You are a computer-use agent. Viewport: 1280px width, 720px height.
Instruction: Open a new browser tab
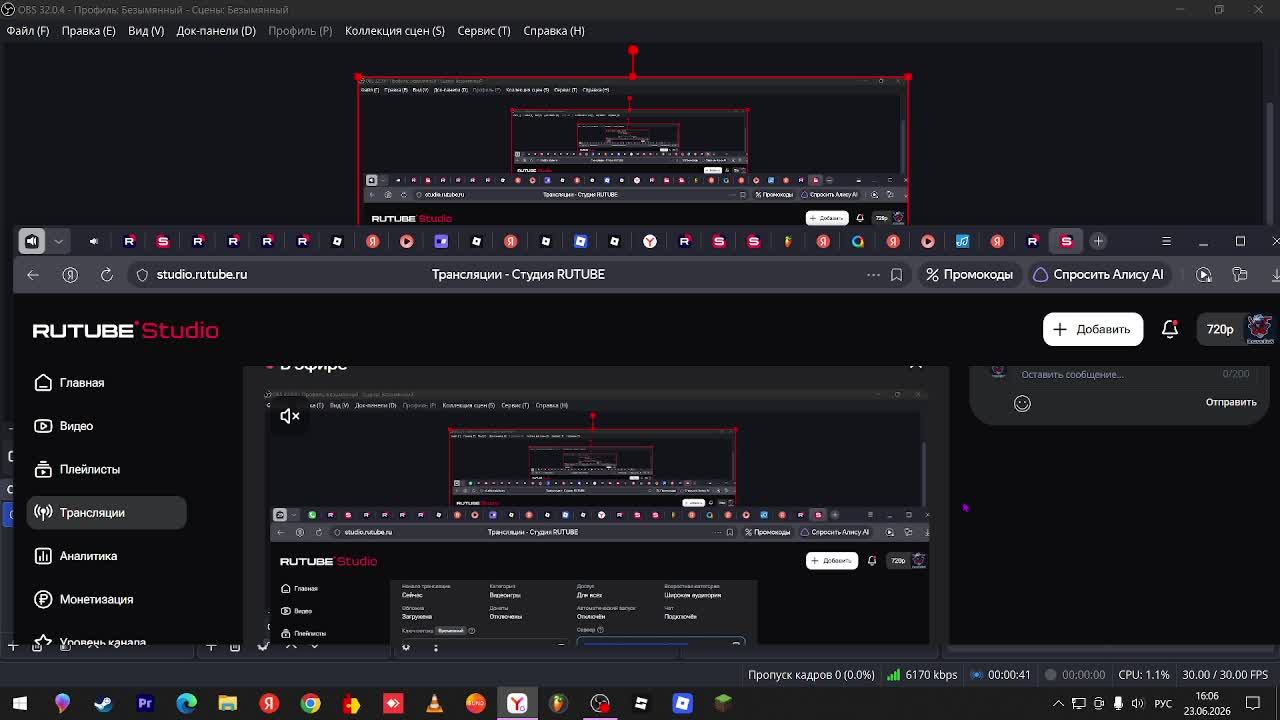[1098, 241]
